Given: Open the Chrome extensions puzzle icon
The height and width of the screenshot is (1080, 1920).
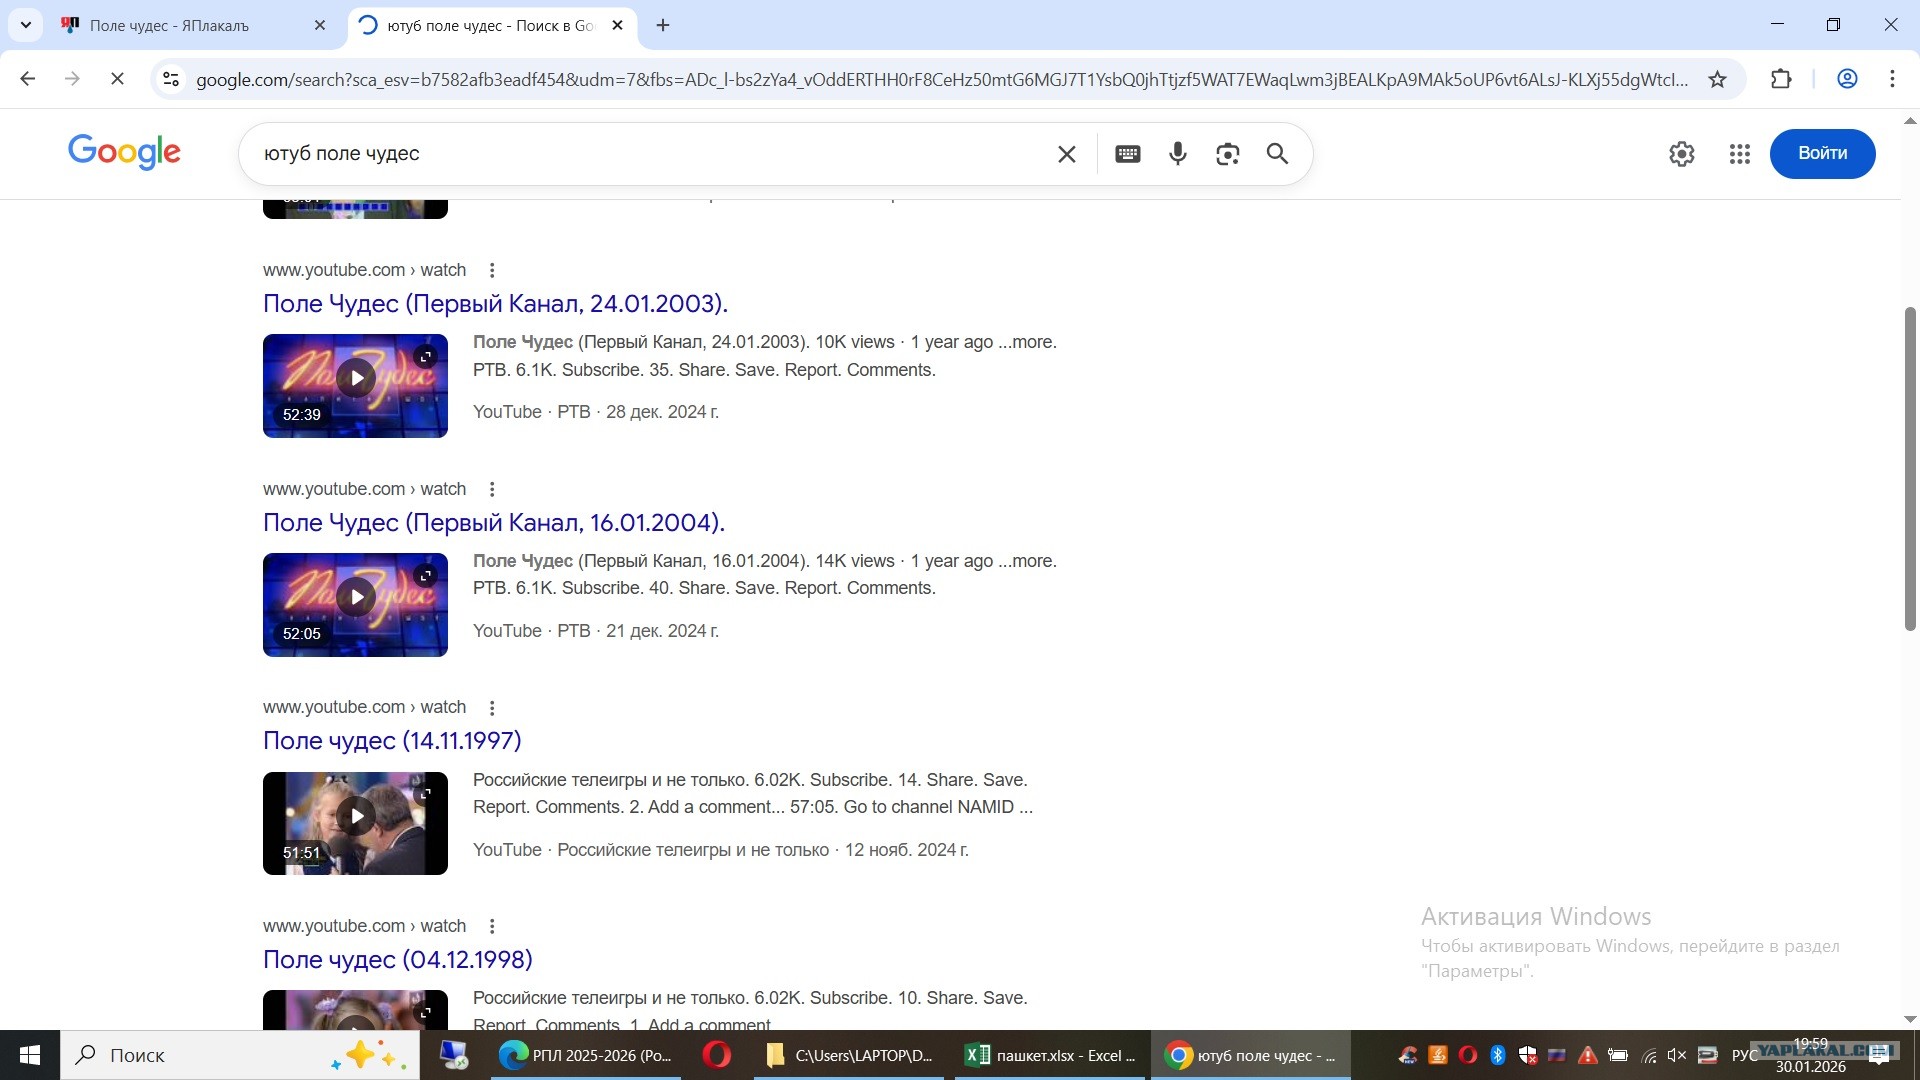Looking at the screenshot, I should point(1781,79).
